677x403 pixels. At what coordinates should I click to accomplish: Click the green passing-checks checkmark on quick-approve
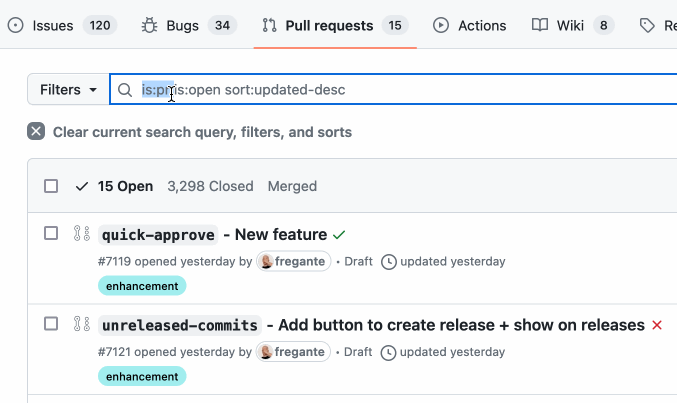coord(339,235)
